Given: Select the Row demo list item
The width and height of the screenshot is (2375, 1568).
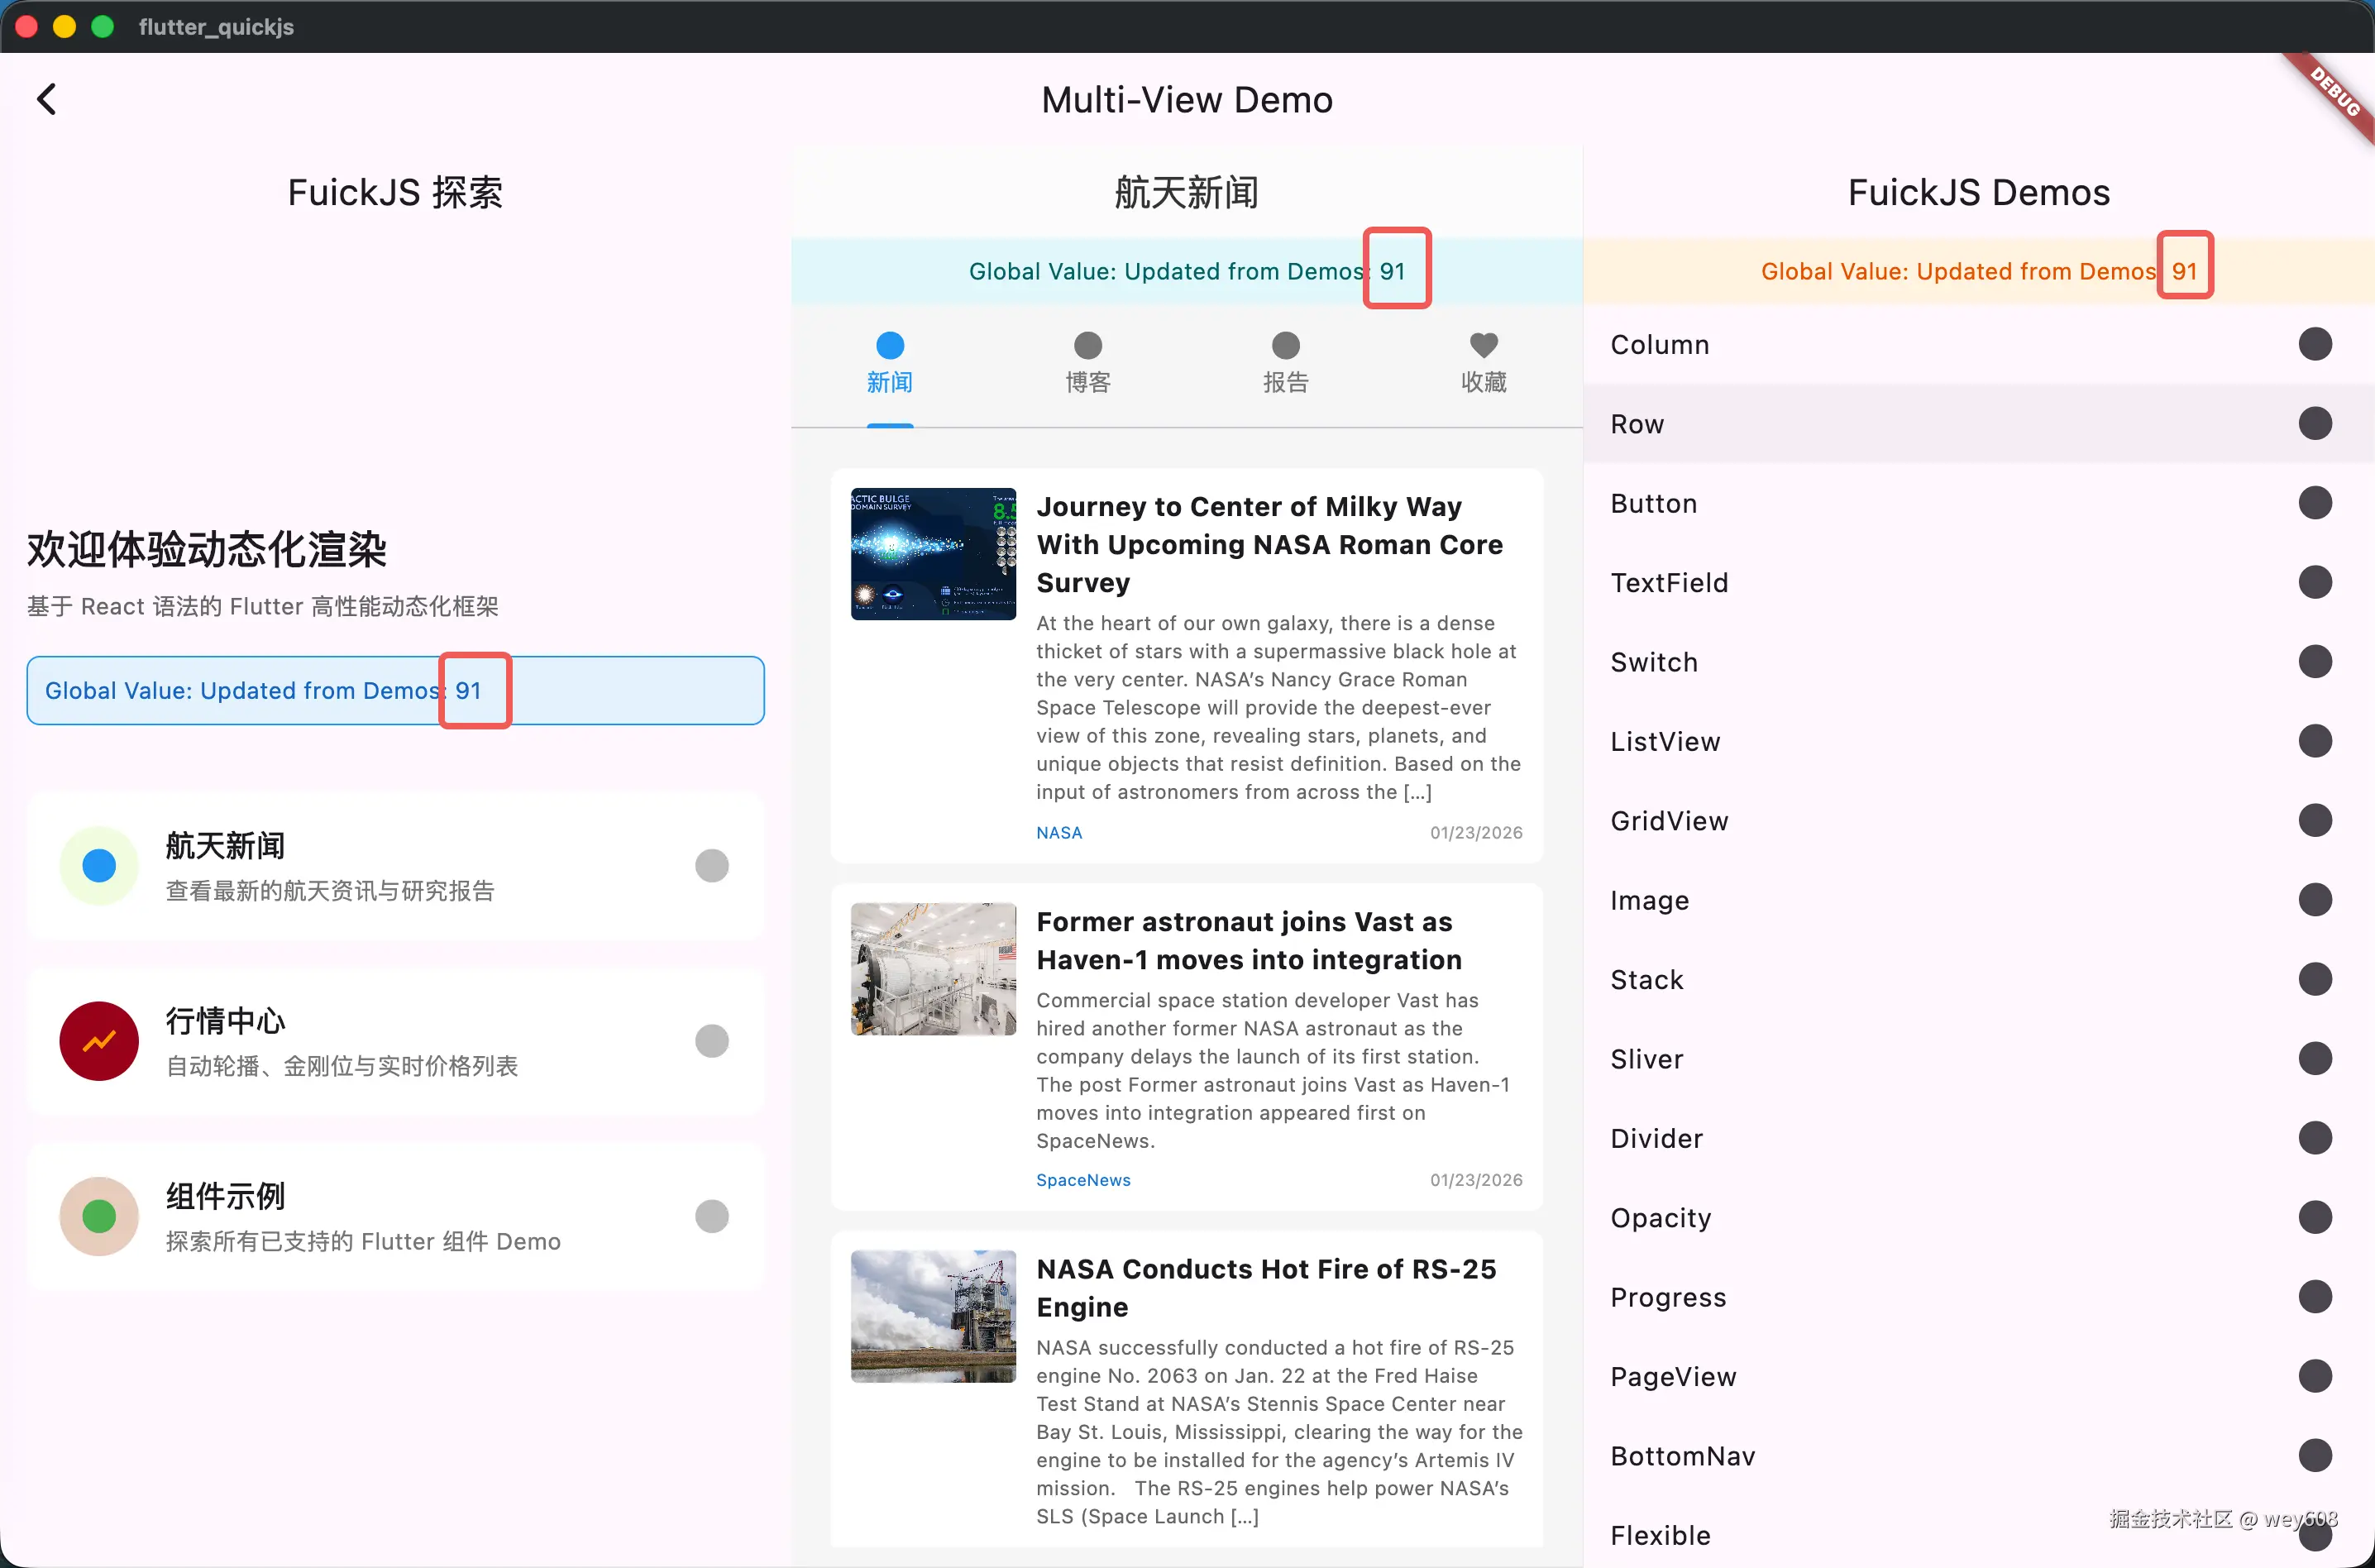Looking at the screenshot, I should click(1636, 424).
